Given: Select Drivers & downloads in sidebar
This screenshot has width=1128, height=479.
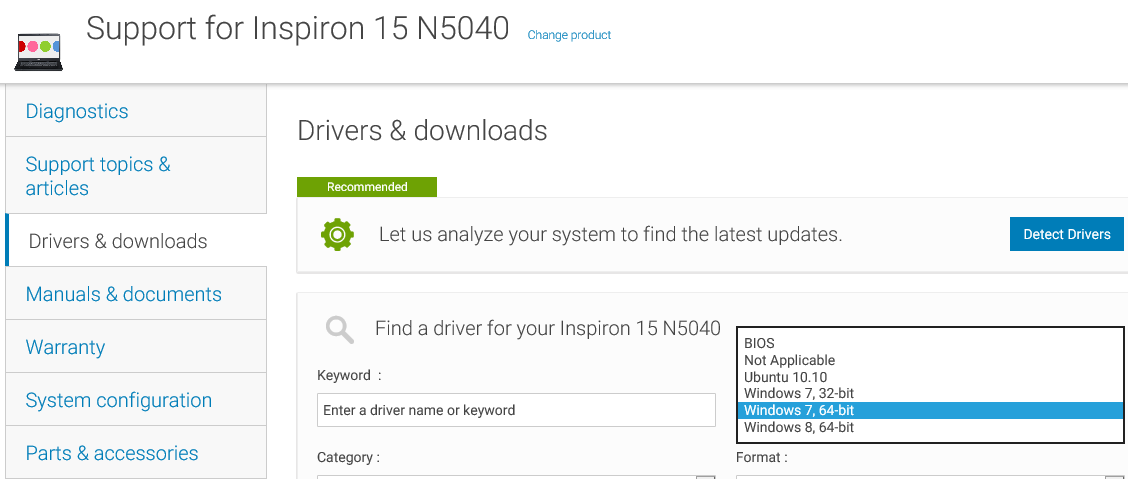Looking at the screenshot, I should pyautogui.click(x=136, y=241).
